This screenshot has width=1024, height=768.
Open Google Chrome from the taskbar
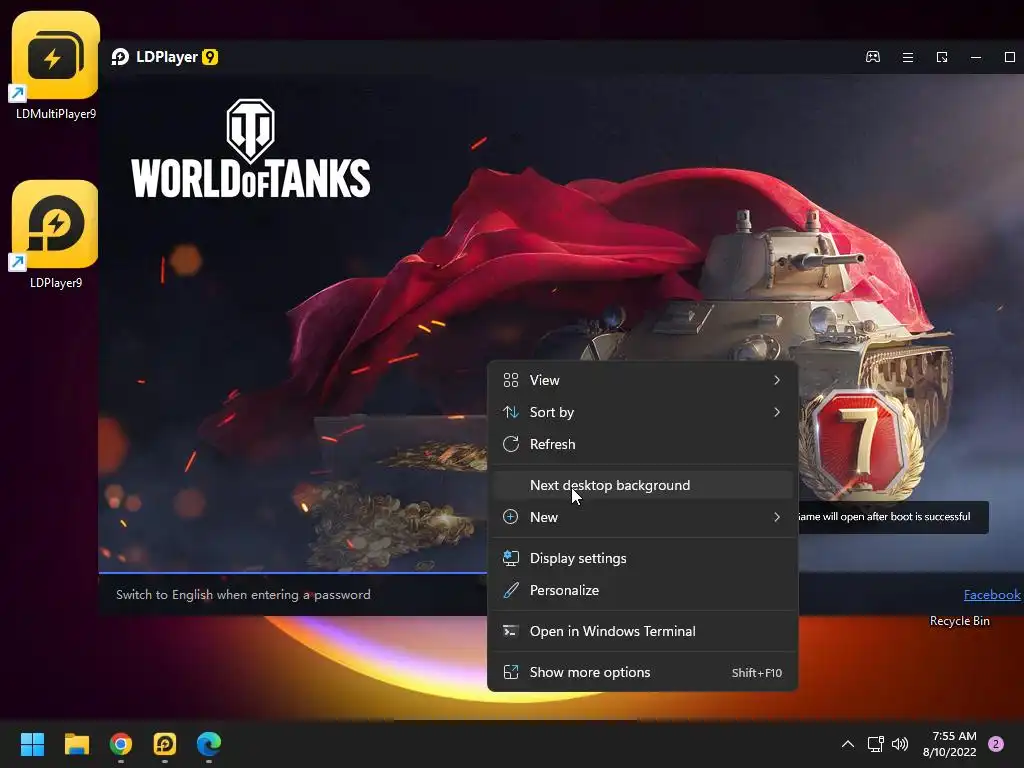pos(121,744)
